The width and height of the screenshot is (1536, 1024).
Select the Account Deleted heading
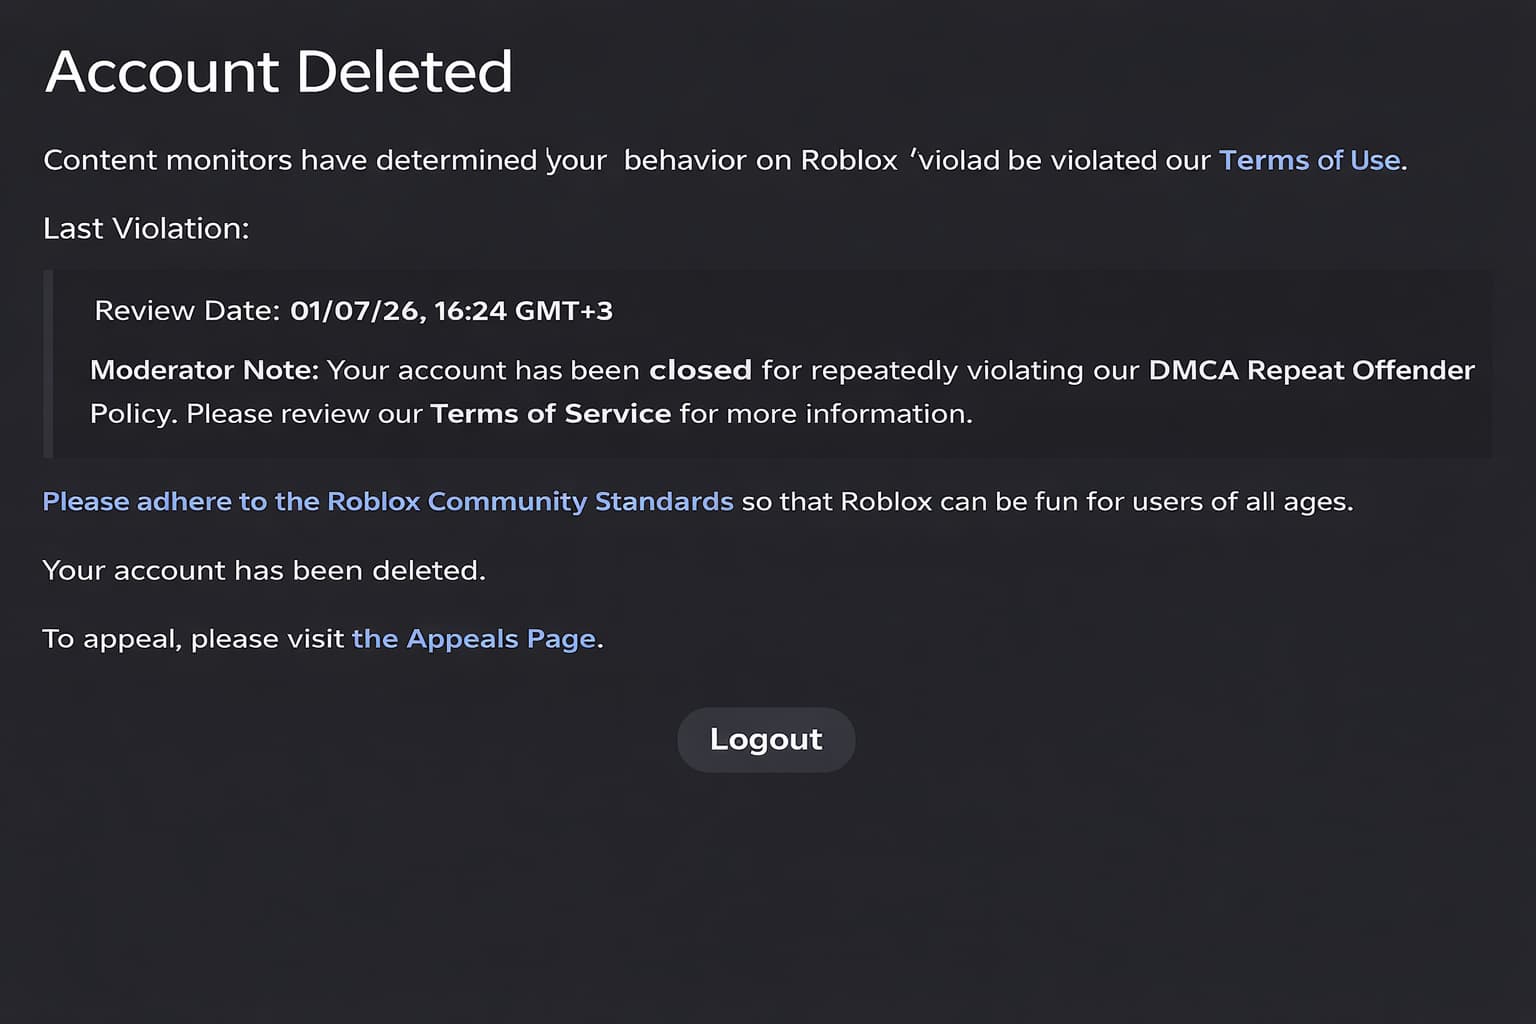278,71
